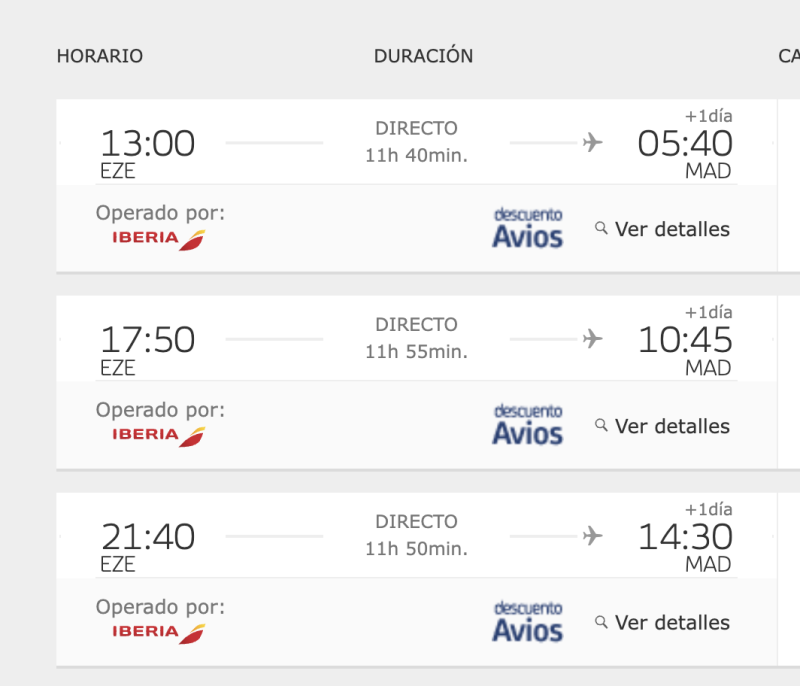
Task: Click the Iberia logo on the 13:00 flight
Action: click(158, 239)
